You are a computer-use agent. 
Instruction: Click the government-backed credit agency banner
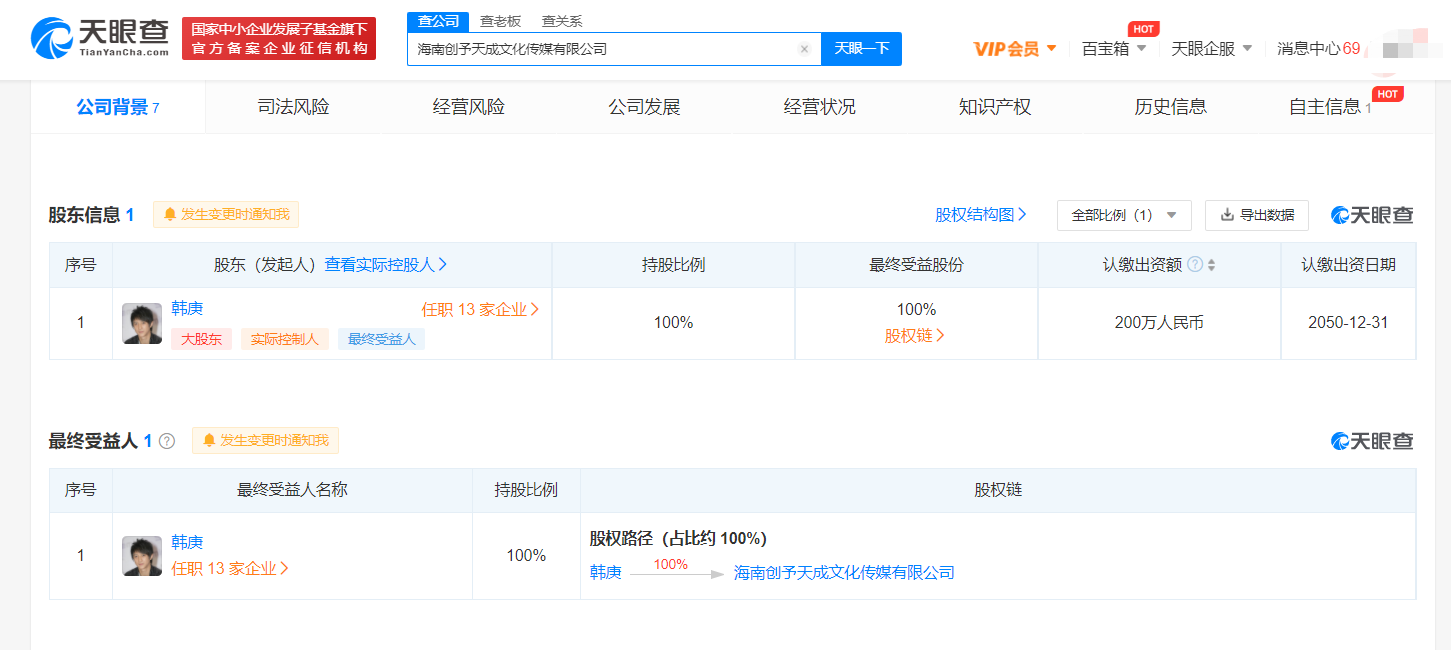pyautogui.click(x=279, y=39)
